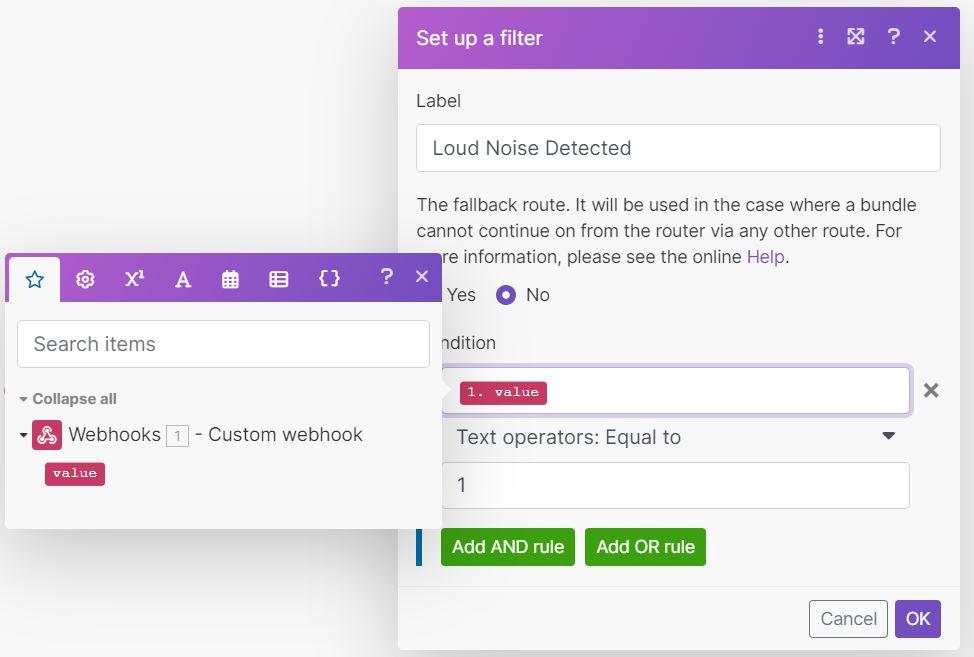974x657 pixels.
Task: Open filter dialog three-dot menu
Action: (x=820, y=37)
